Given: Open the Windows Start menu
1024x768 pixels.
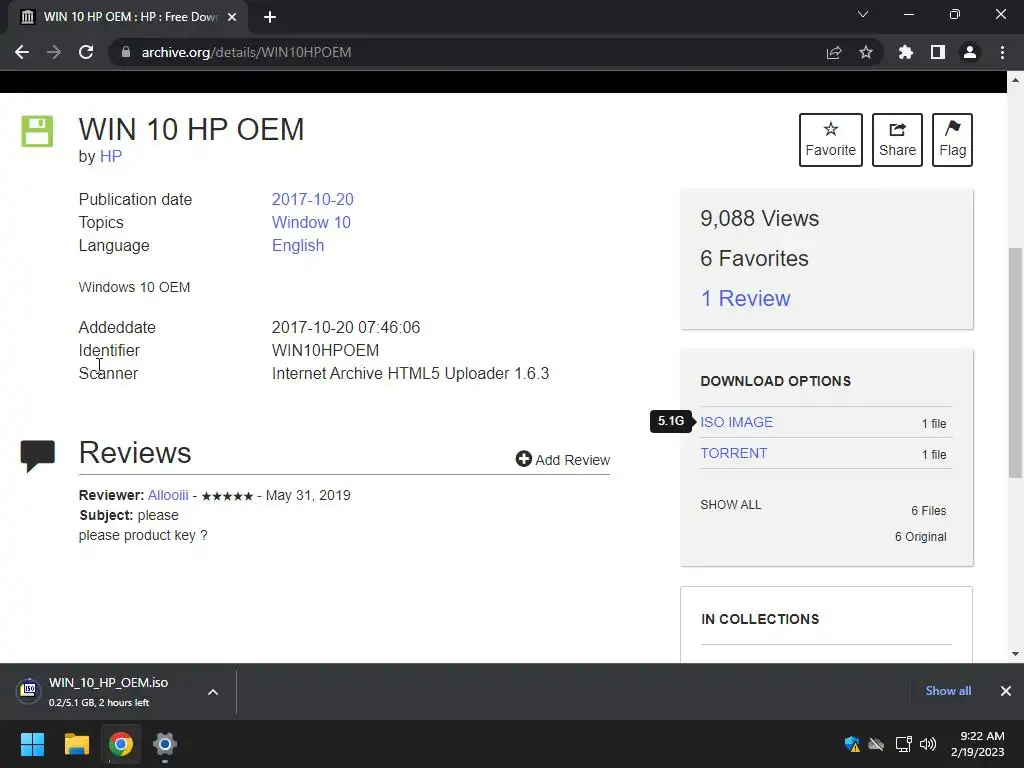Looking at the screenshot, I should (x=32, y=744).
